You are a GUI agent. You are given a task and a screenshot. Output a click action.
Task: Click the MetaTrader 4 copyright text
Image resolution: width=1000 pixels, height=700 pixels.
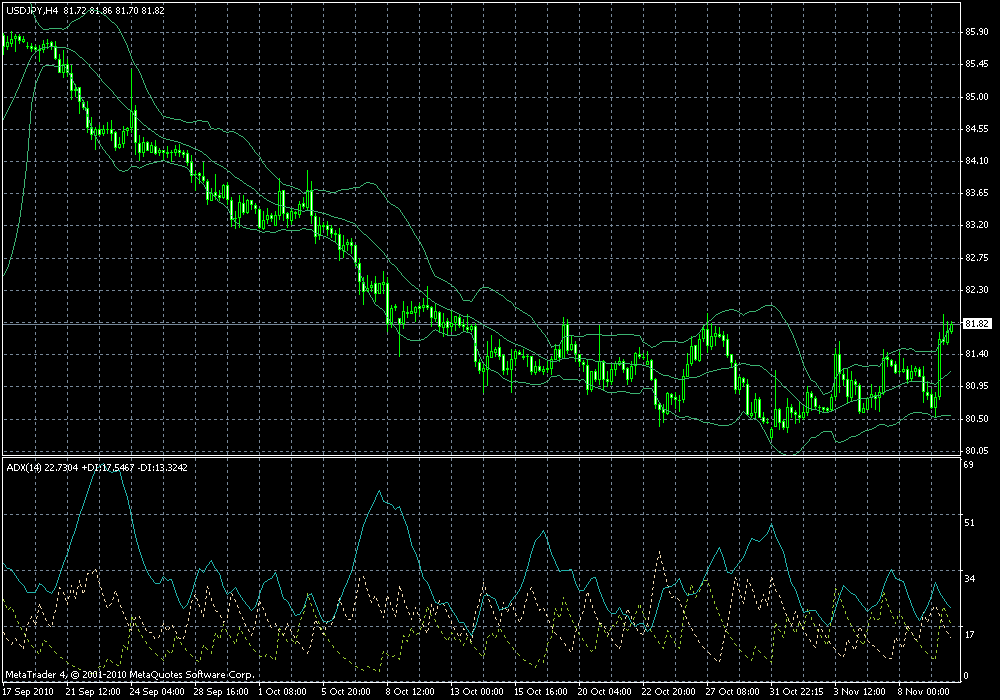pos(129,674)
